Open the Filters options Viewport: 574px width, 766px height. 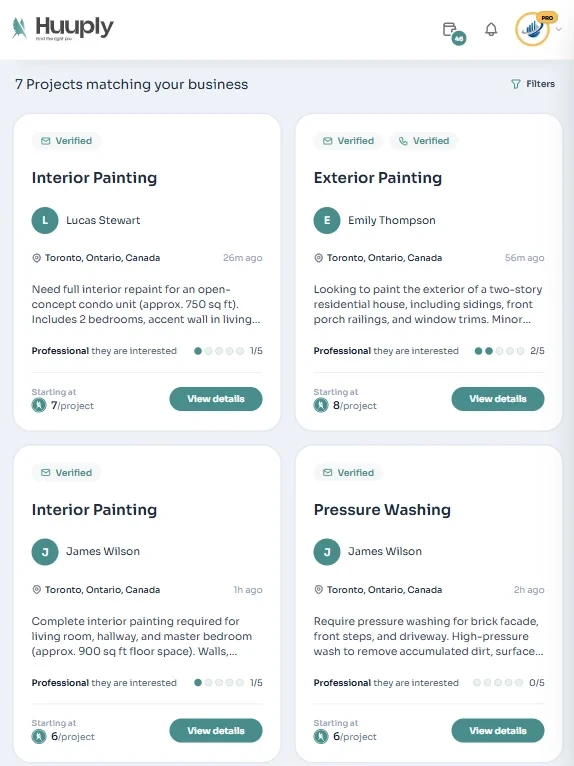coord(532,84)
